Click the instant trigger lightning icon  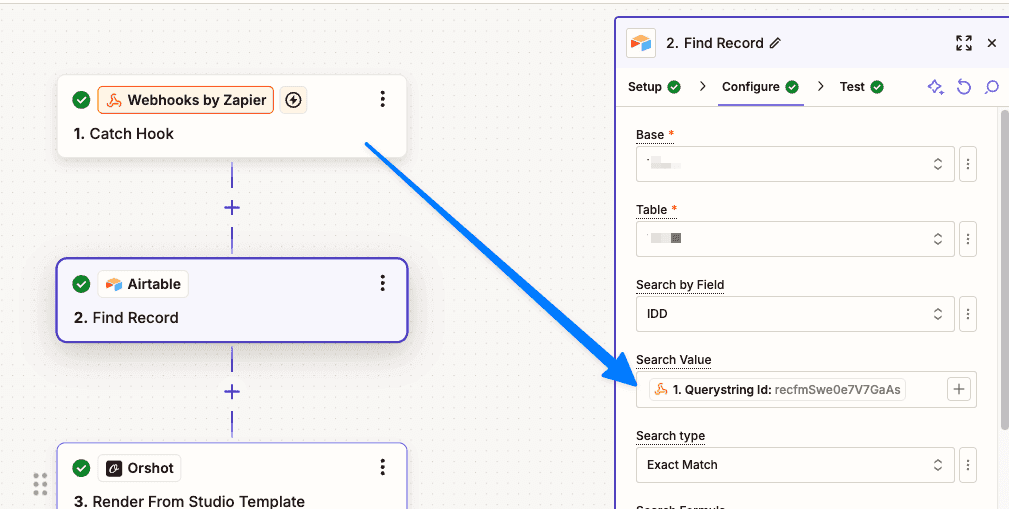click(x=293, y=100)
